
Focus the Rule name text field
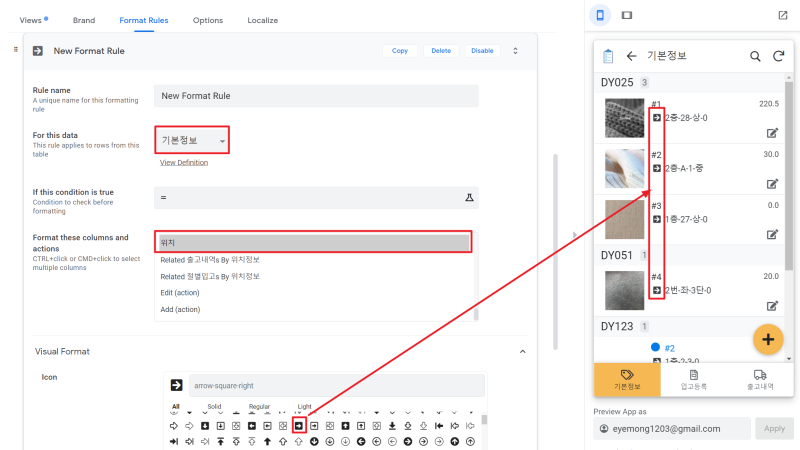tap(316, 96)
